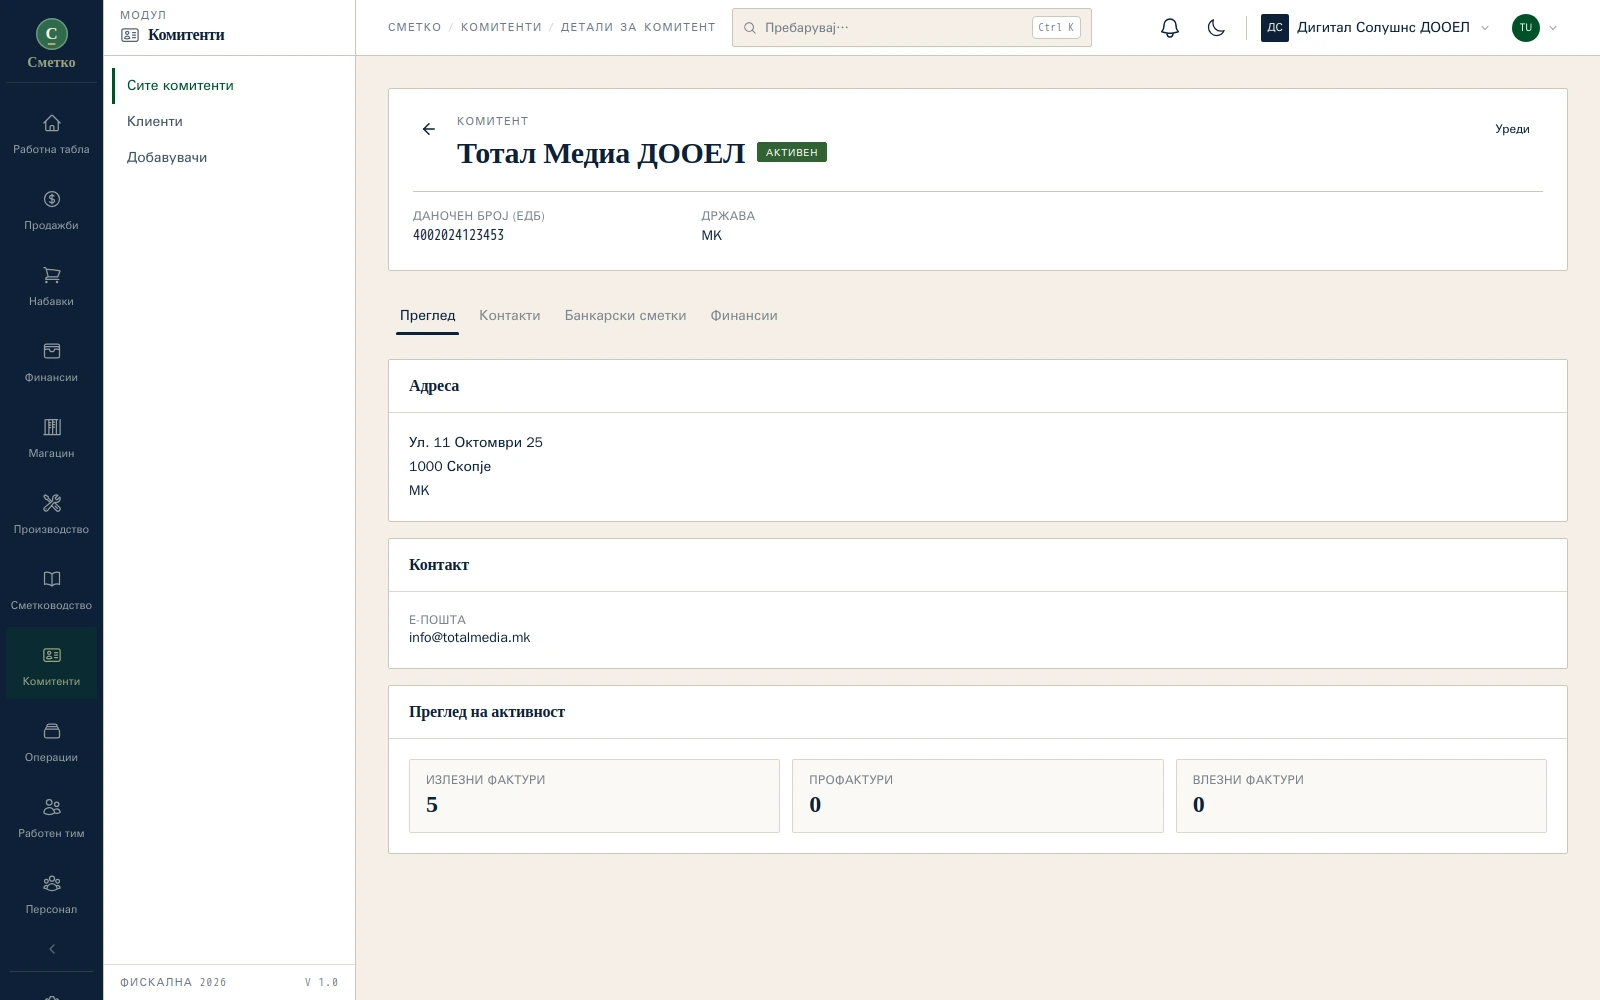
Task: Switch to the Контакти tab
Action: click(509, 316)
